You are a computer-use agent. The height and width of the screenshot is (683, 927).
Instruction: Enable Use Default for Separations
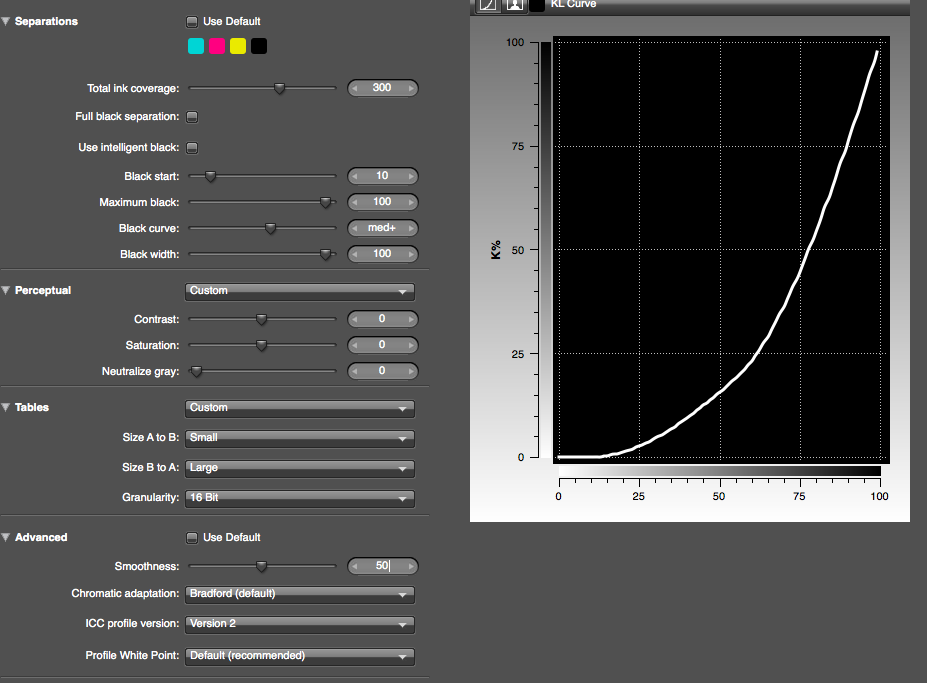(192, 21)
